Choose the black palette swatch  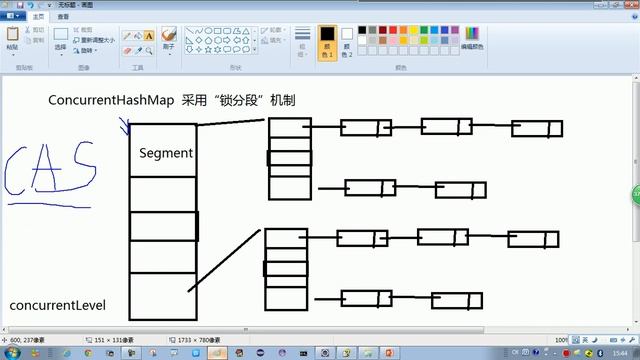[x=362, y=30]
